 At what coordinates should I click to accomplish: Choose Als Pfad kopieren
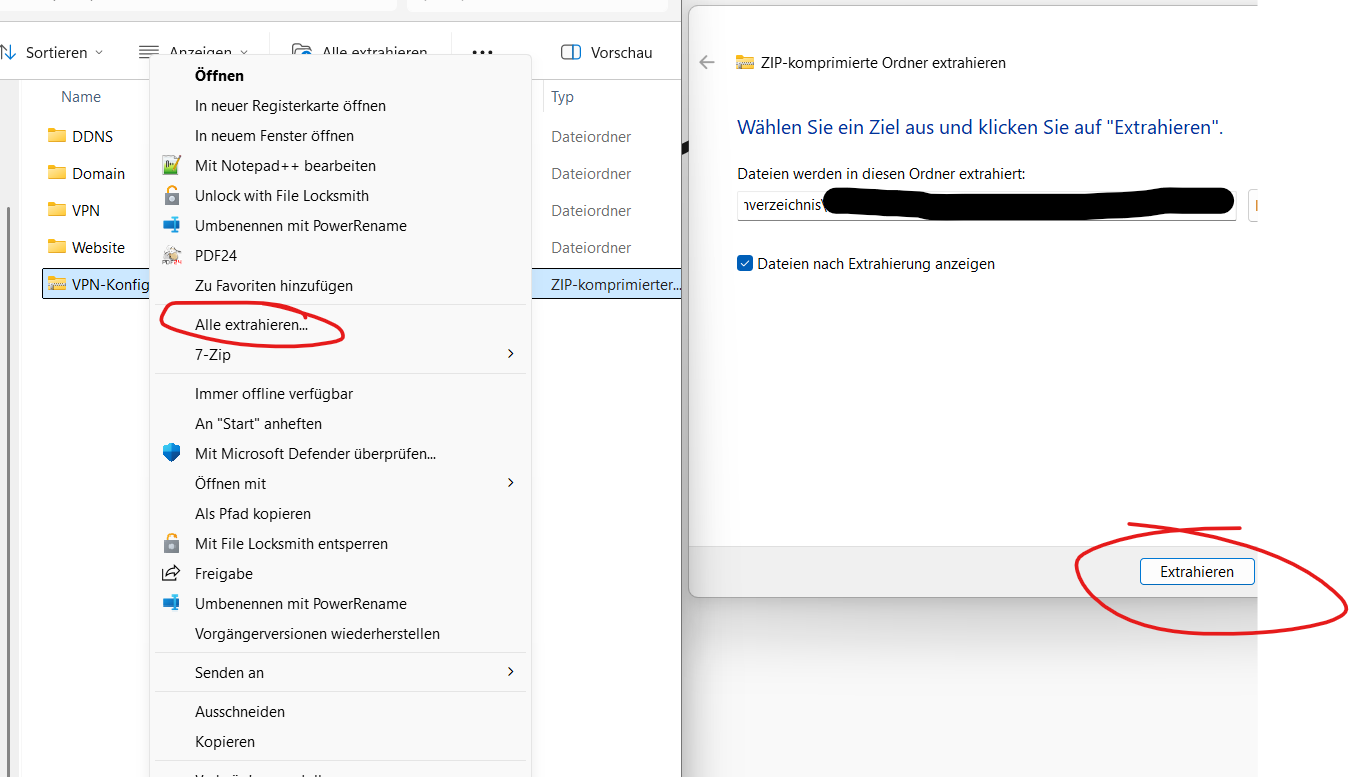click(x=340, y=513)
